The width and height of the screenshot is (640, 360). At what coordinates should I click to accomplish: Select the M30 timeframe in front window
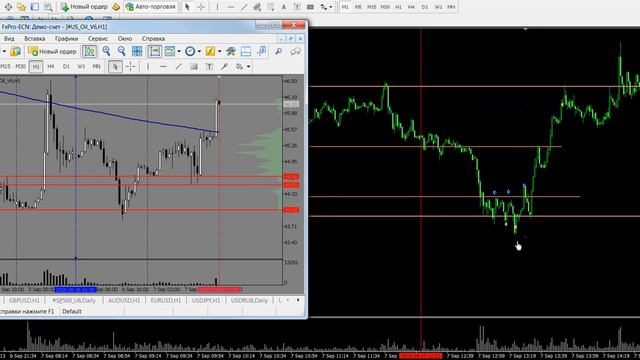(x=20, y=66)
